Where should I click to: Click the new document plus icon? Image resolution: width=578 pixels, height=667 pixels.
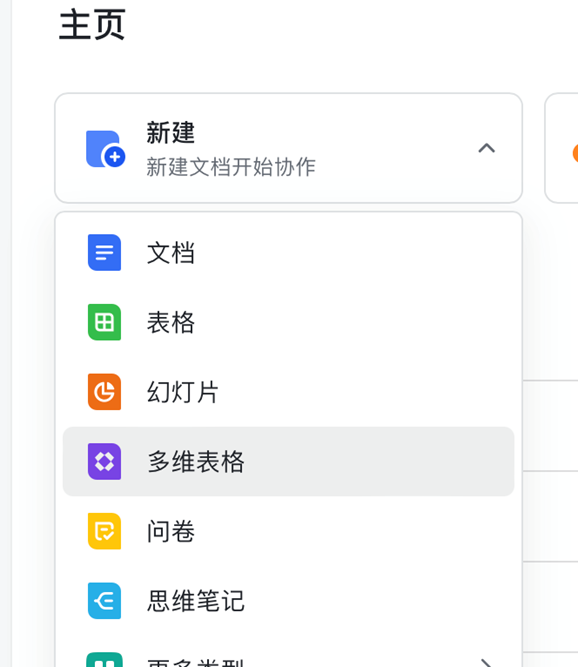tap(105, 149)
